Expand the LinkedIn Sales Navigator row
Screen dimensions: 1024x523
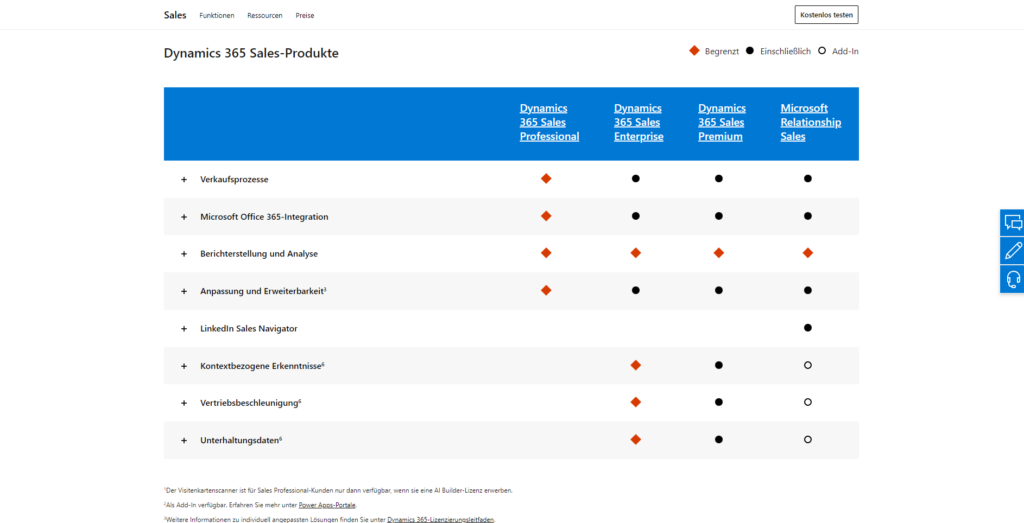click(184, 328)
